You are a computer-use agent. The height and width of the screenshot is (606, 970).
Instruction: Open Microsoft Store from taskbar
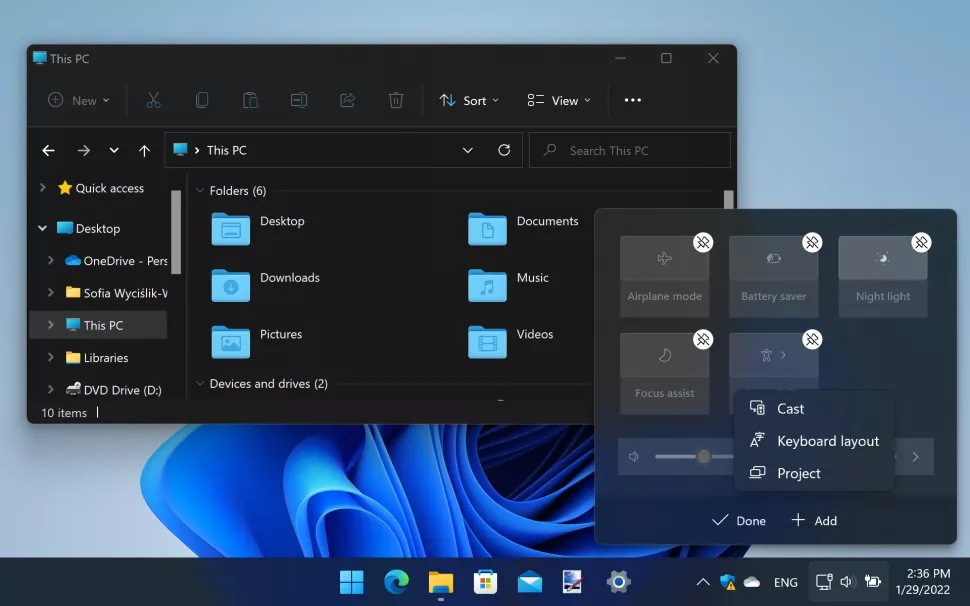pos(486,582)
